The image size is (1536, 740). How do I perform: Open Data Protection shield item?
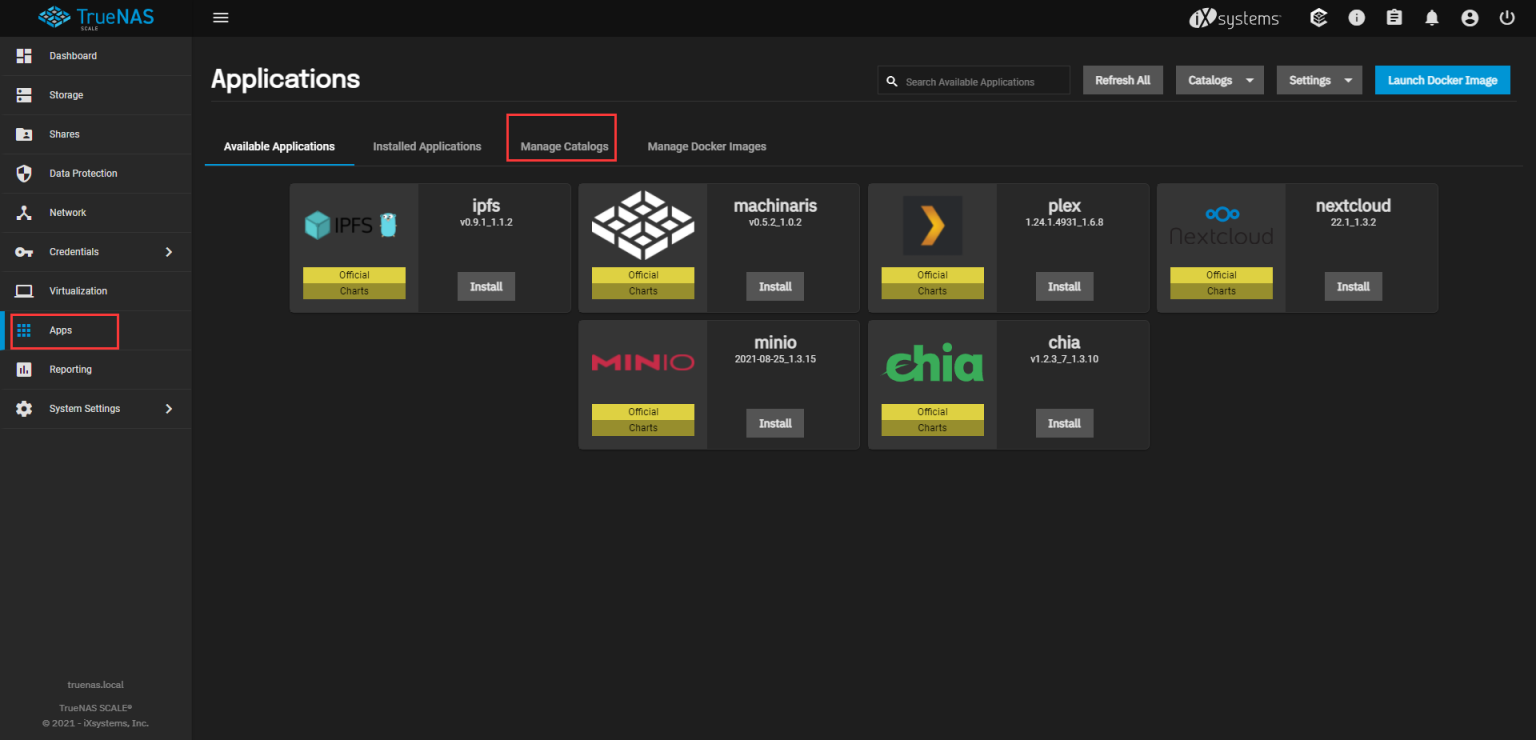click(x=83, y=173)
